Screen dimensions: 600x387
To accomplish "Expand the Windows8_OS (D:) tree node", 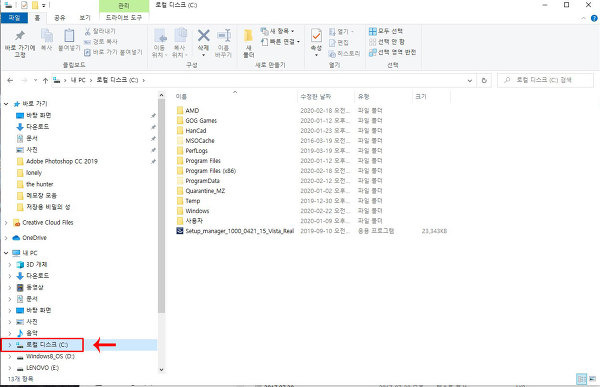I will pyautogui.click(x=10, y=356).
